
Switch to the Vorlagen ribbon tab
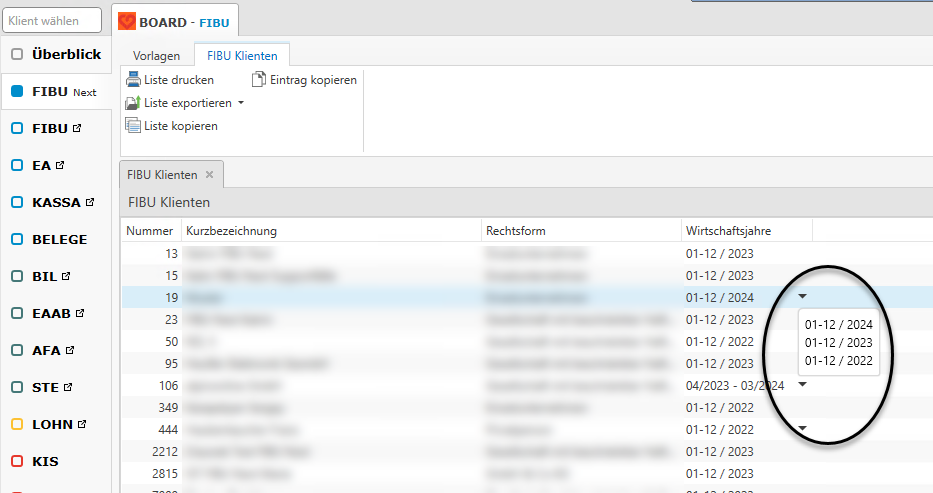[x=155, y=56]
